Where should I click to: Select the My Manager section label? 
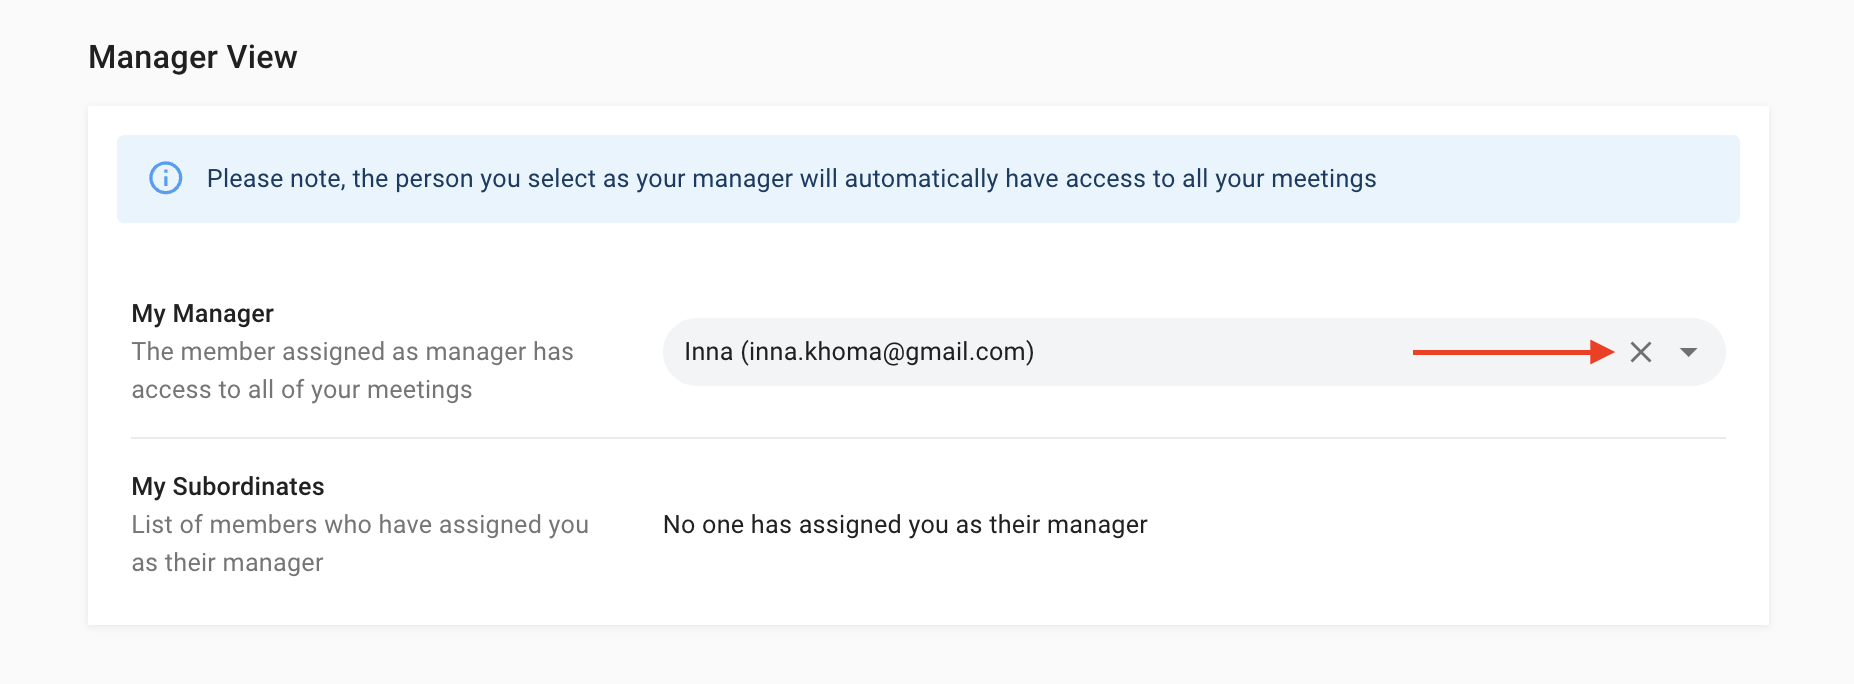pos(203,314)
